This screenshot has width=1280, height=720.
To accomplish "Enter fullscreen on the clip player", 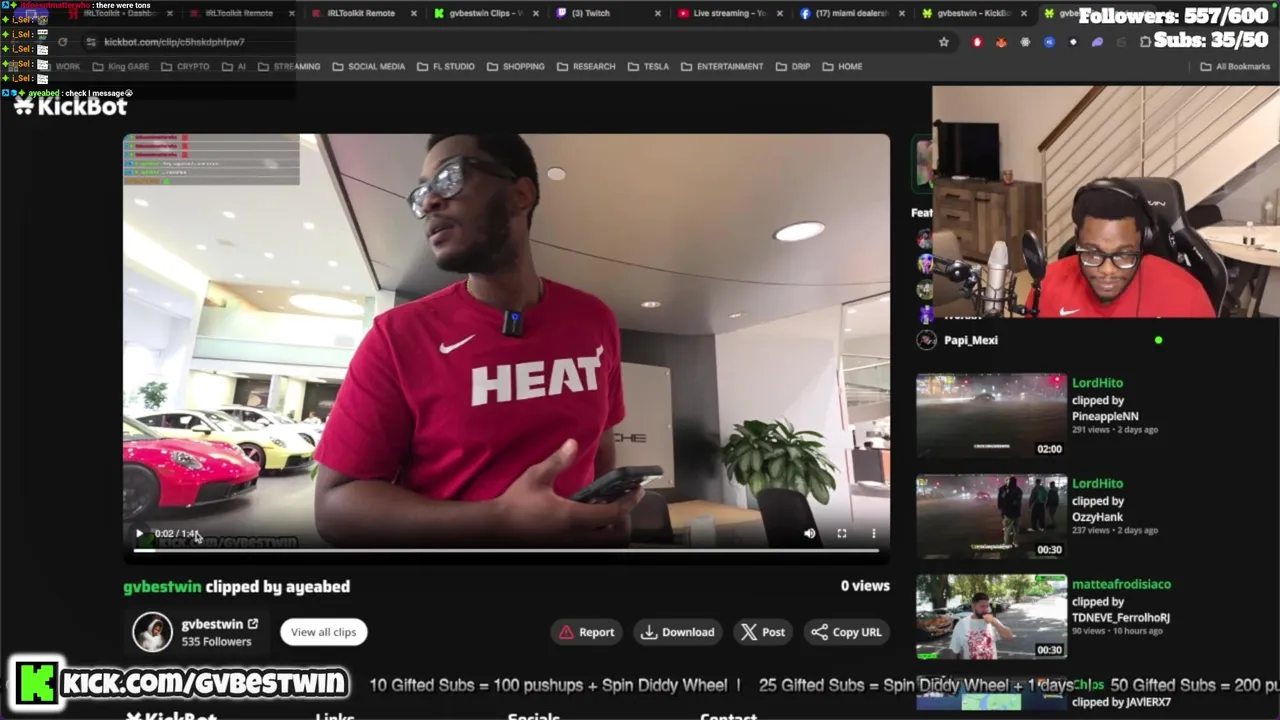I will click(x=842, y=534).
